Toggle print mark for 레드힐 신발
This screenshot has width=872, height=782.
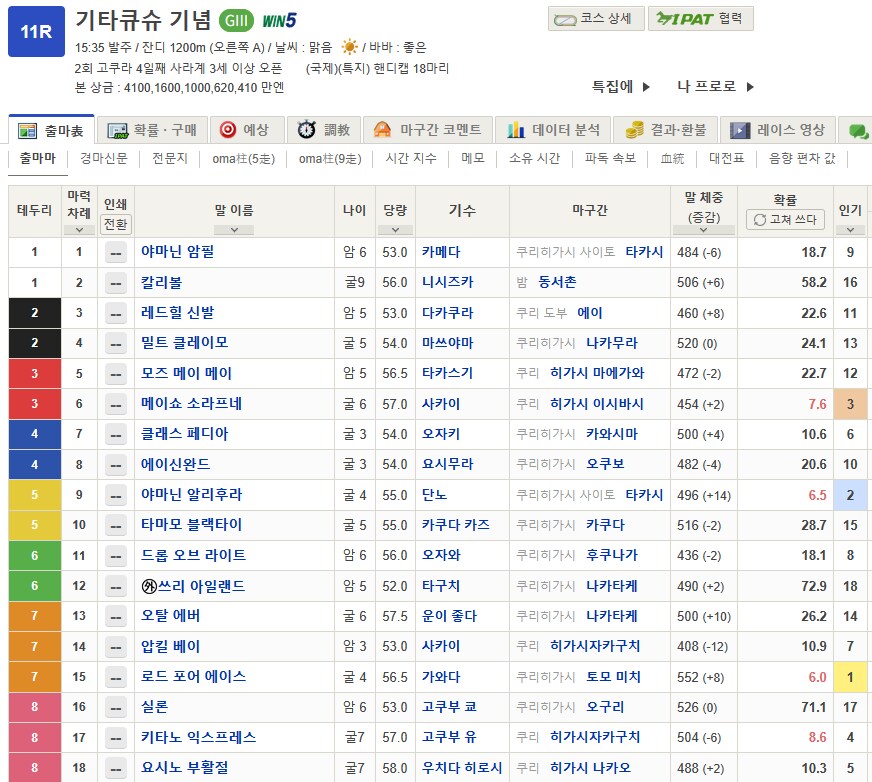pyautogui.click(x=116, y=314)
